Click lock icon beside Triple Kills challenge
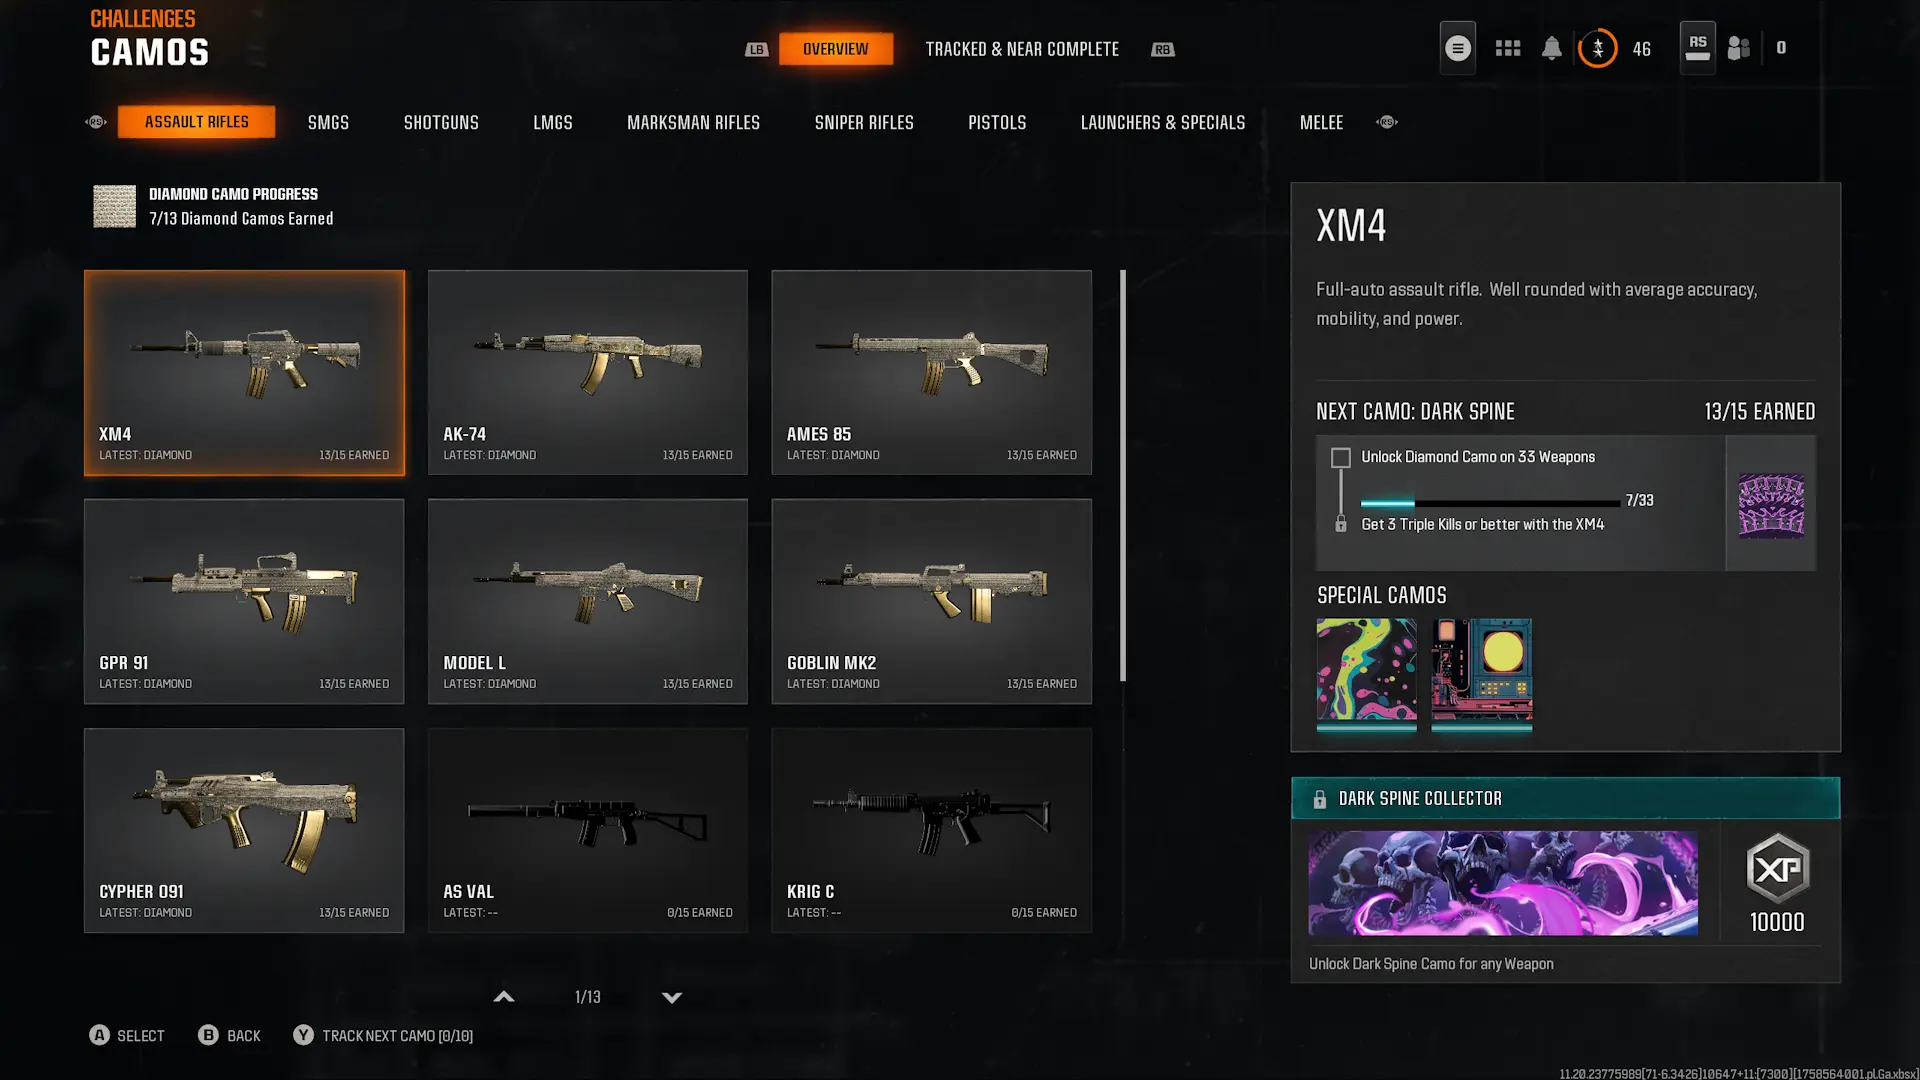Image resolution: width=1920 pixels, height=1080 pixels. (x=1340, y=524)
